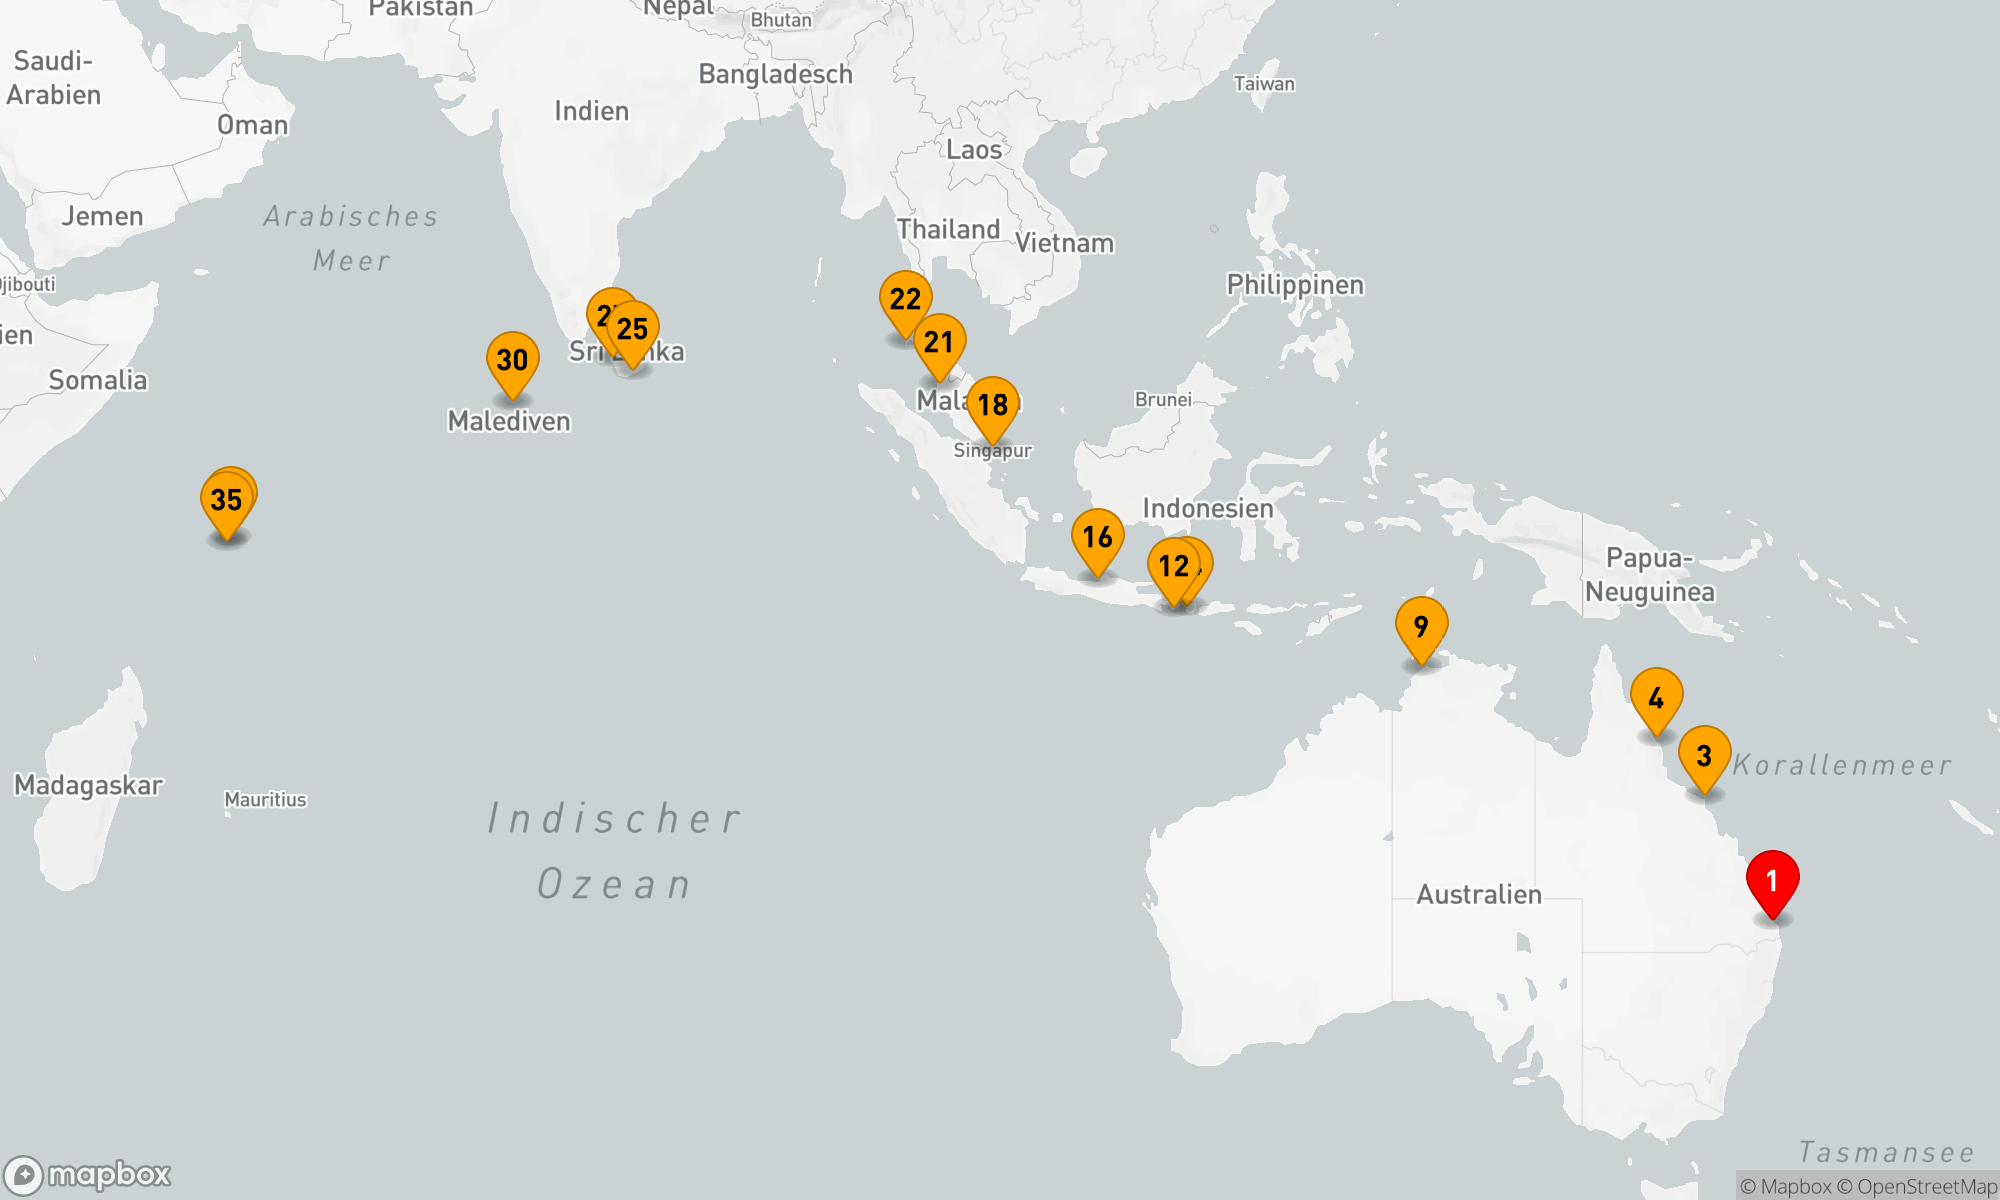
Task: Select map marker number 4
Action: pyautogui.click(x=1656, y=698)
